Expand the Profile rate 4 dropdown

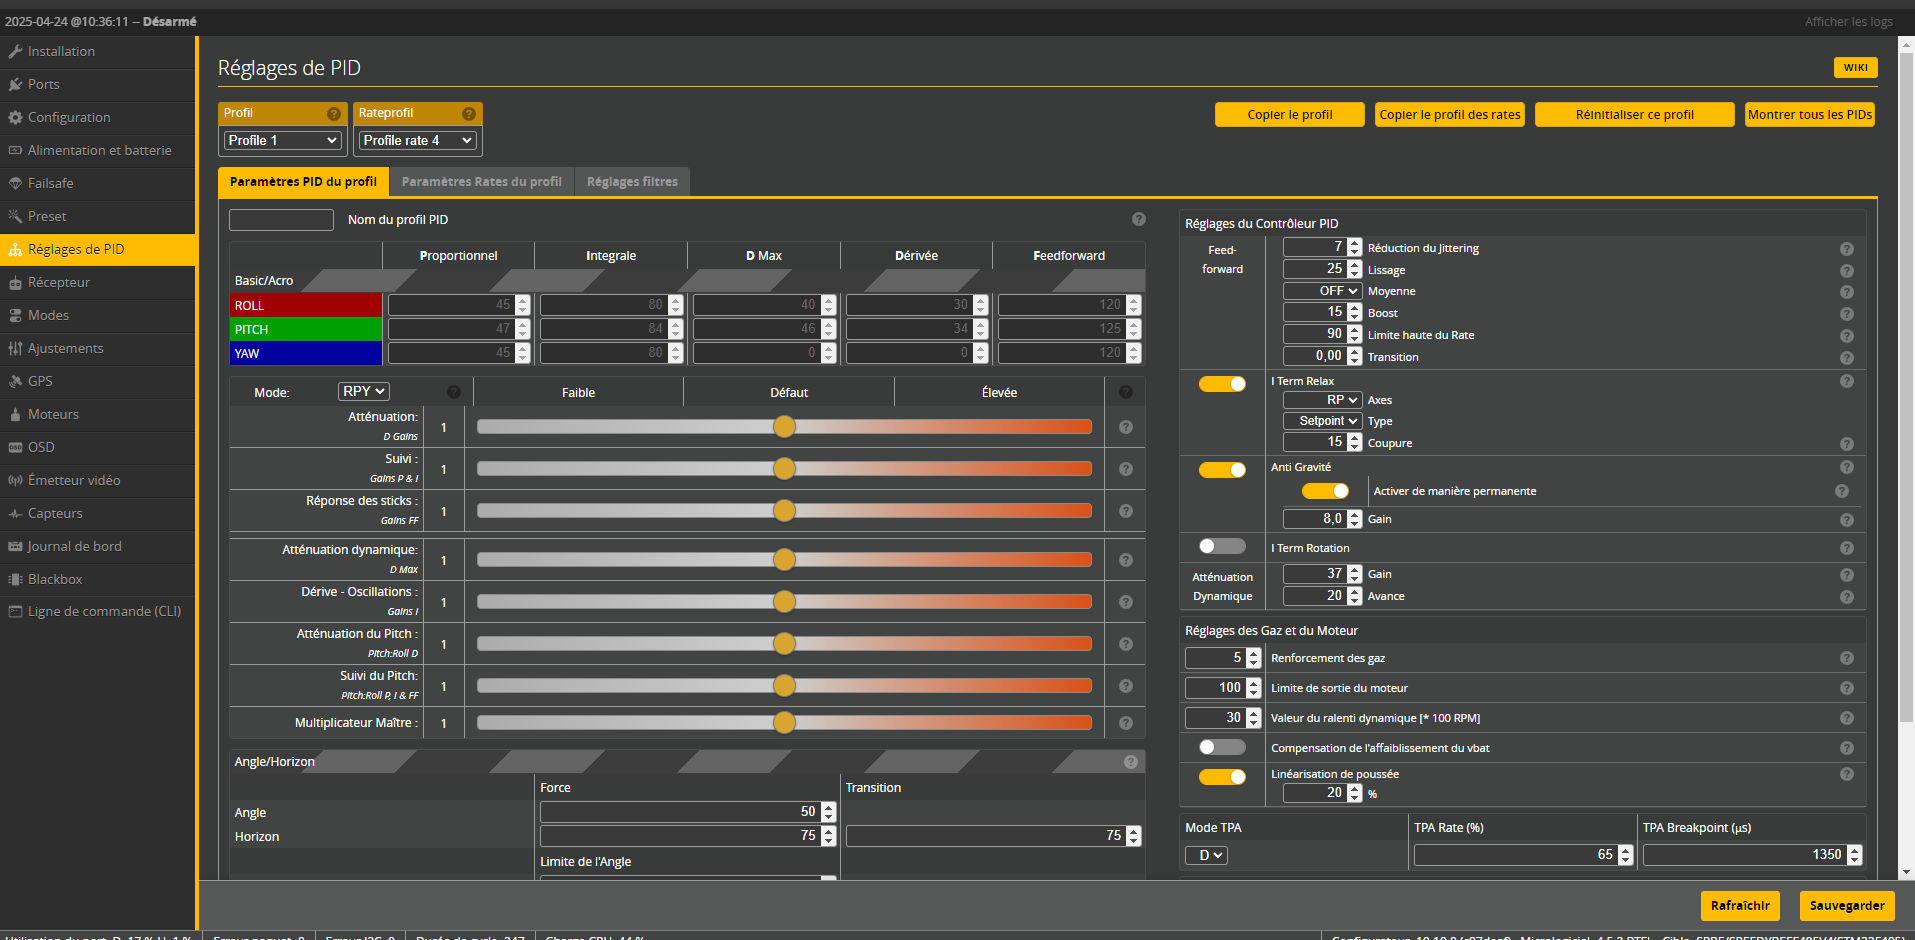[x=418, y=141]
